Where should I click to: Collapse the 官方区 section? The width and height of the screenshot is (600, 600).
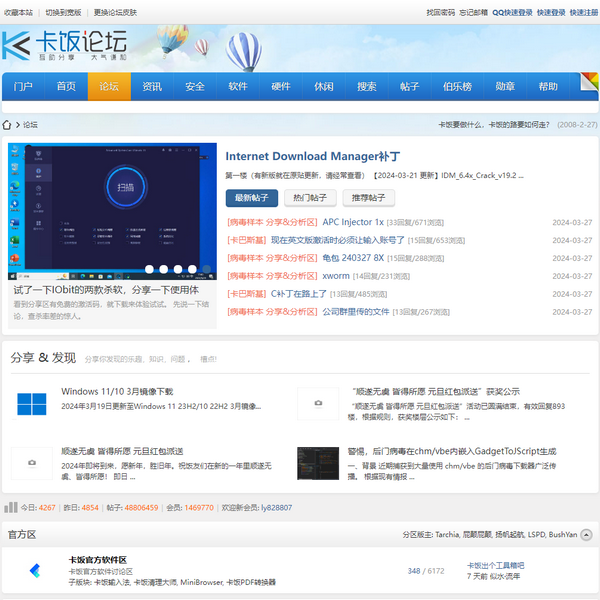(x=586, y=535)
